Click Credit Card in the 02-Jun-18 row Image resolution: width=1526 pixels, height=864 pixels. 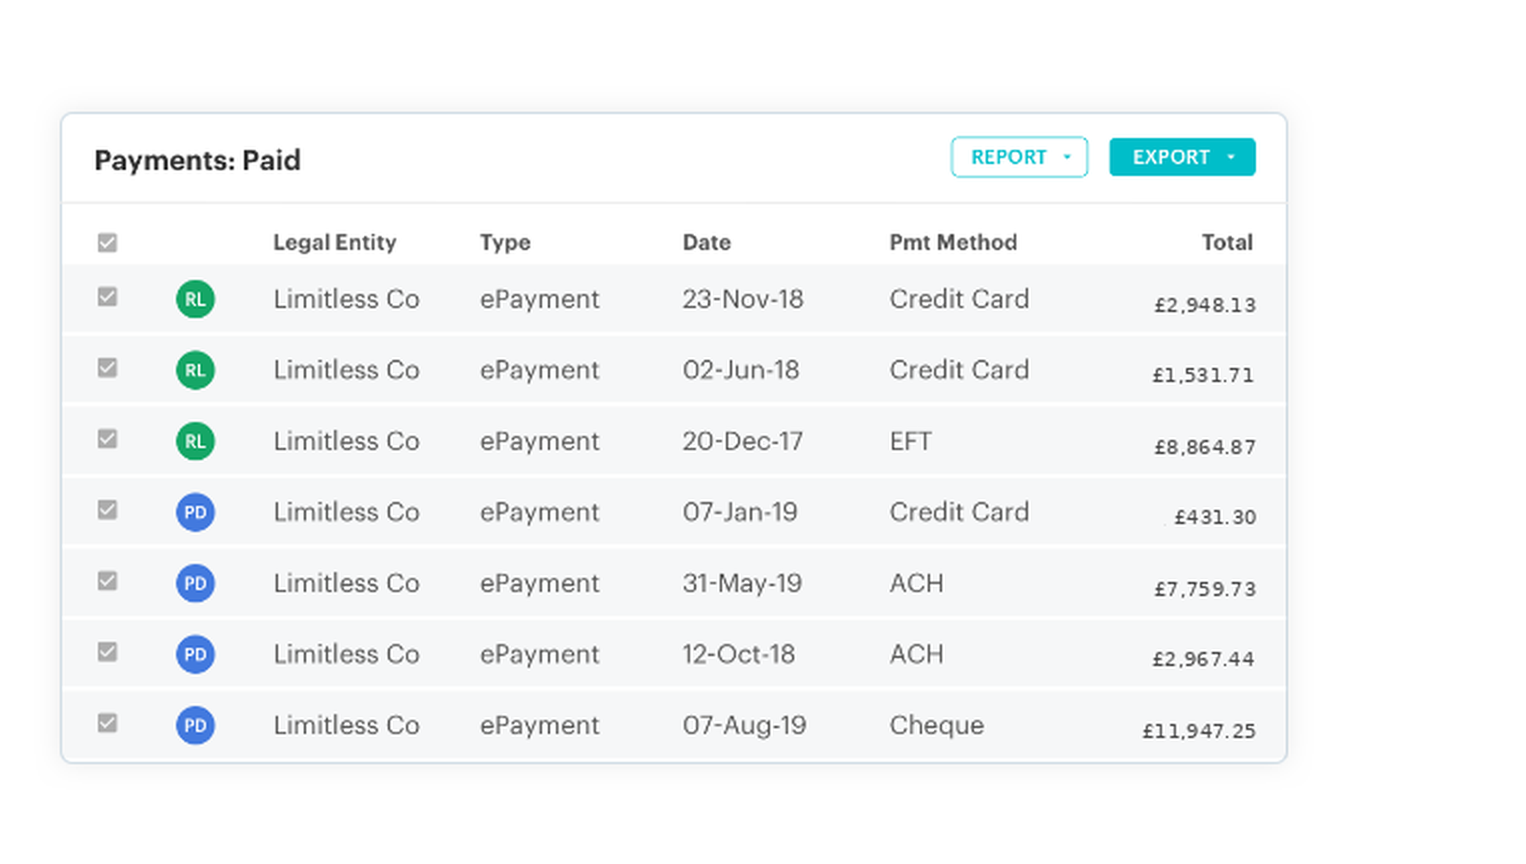coord(959,370)
